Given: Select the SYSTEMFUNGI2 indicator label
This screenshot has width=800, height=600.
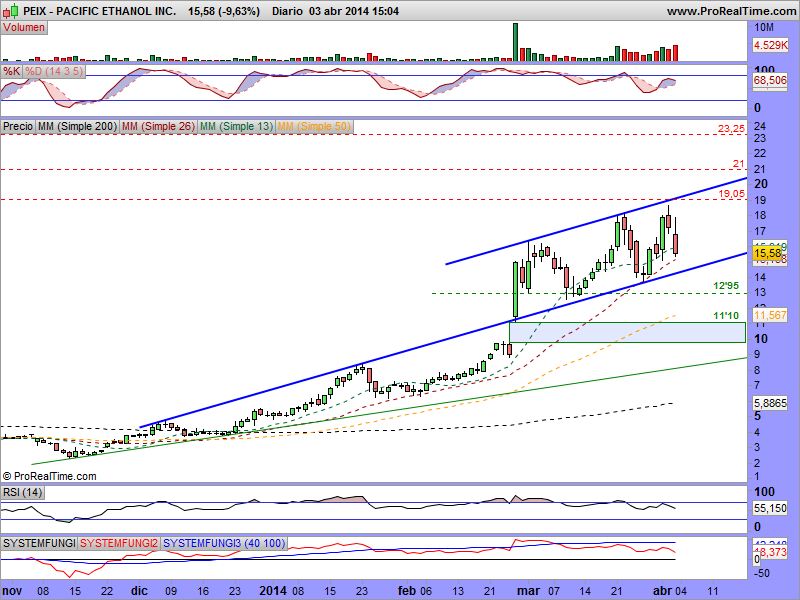Looking at the screenshot, I should (x=119, y=543).
